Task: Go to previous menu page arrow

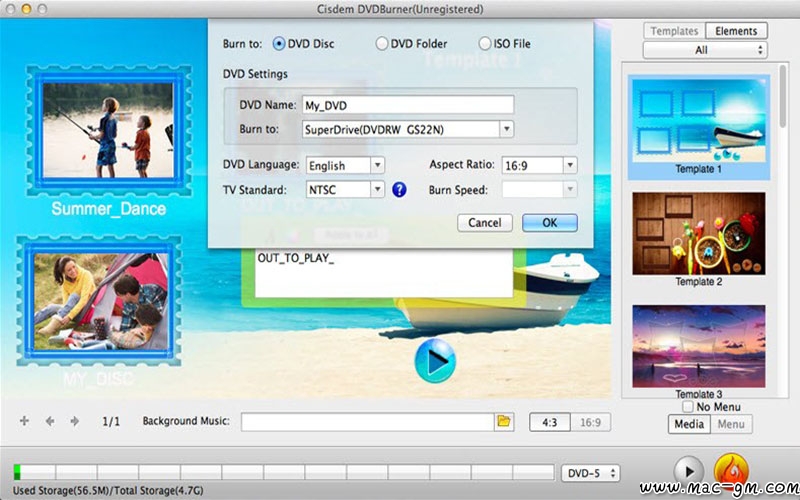Action: point(50,421)
